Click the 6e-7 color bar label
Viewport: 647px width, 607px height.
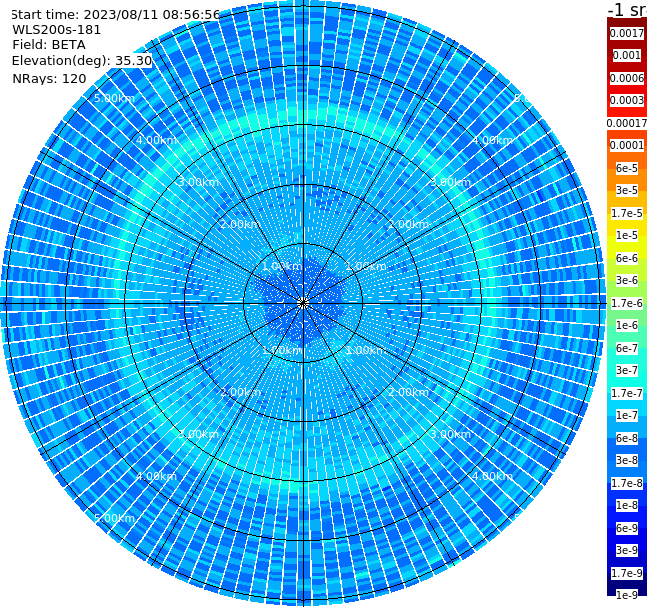coord(627,348)
